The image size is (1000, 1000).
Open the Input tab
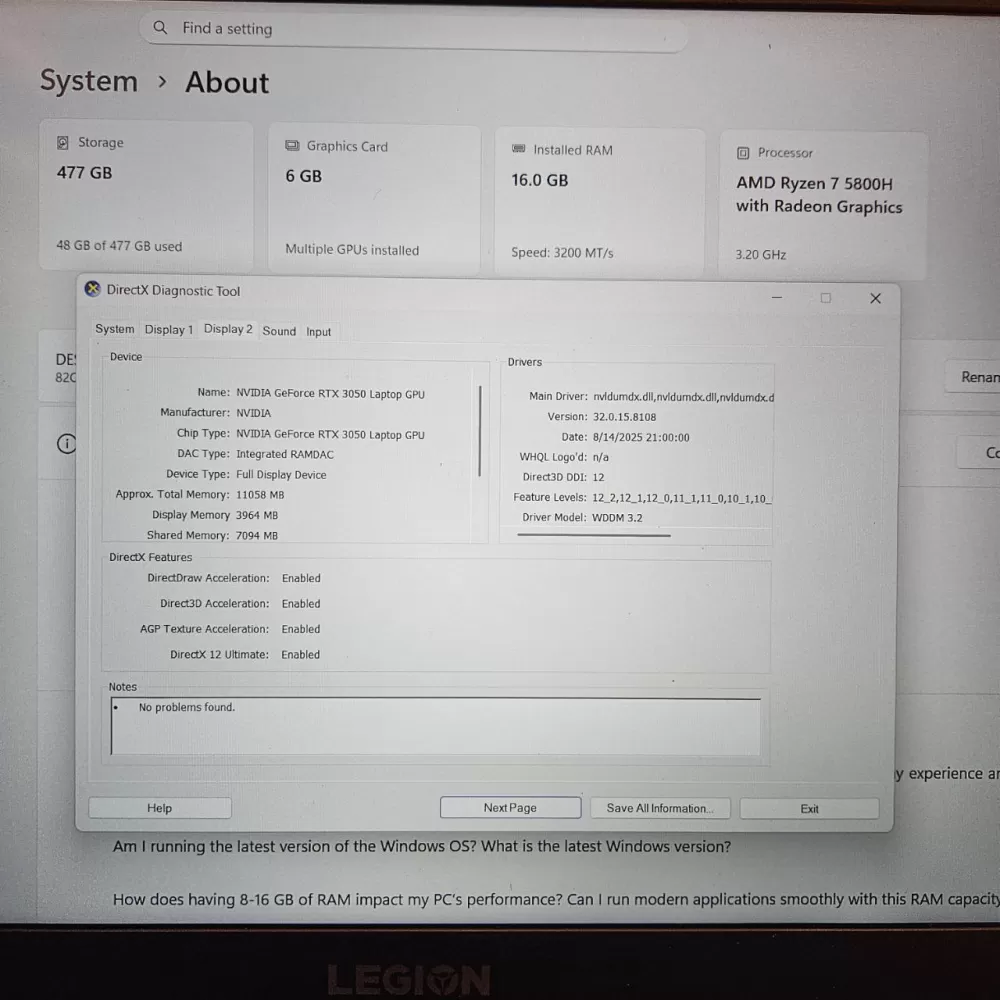click(x=318, y=332)
